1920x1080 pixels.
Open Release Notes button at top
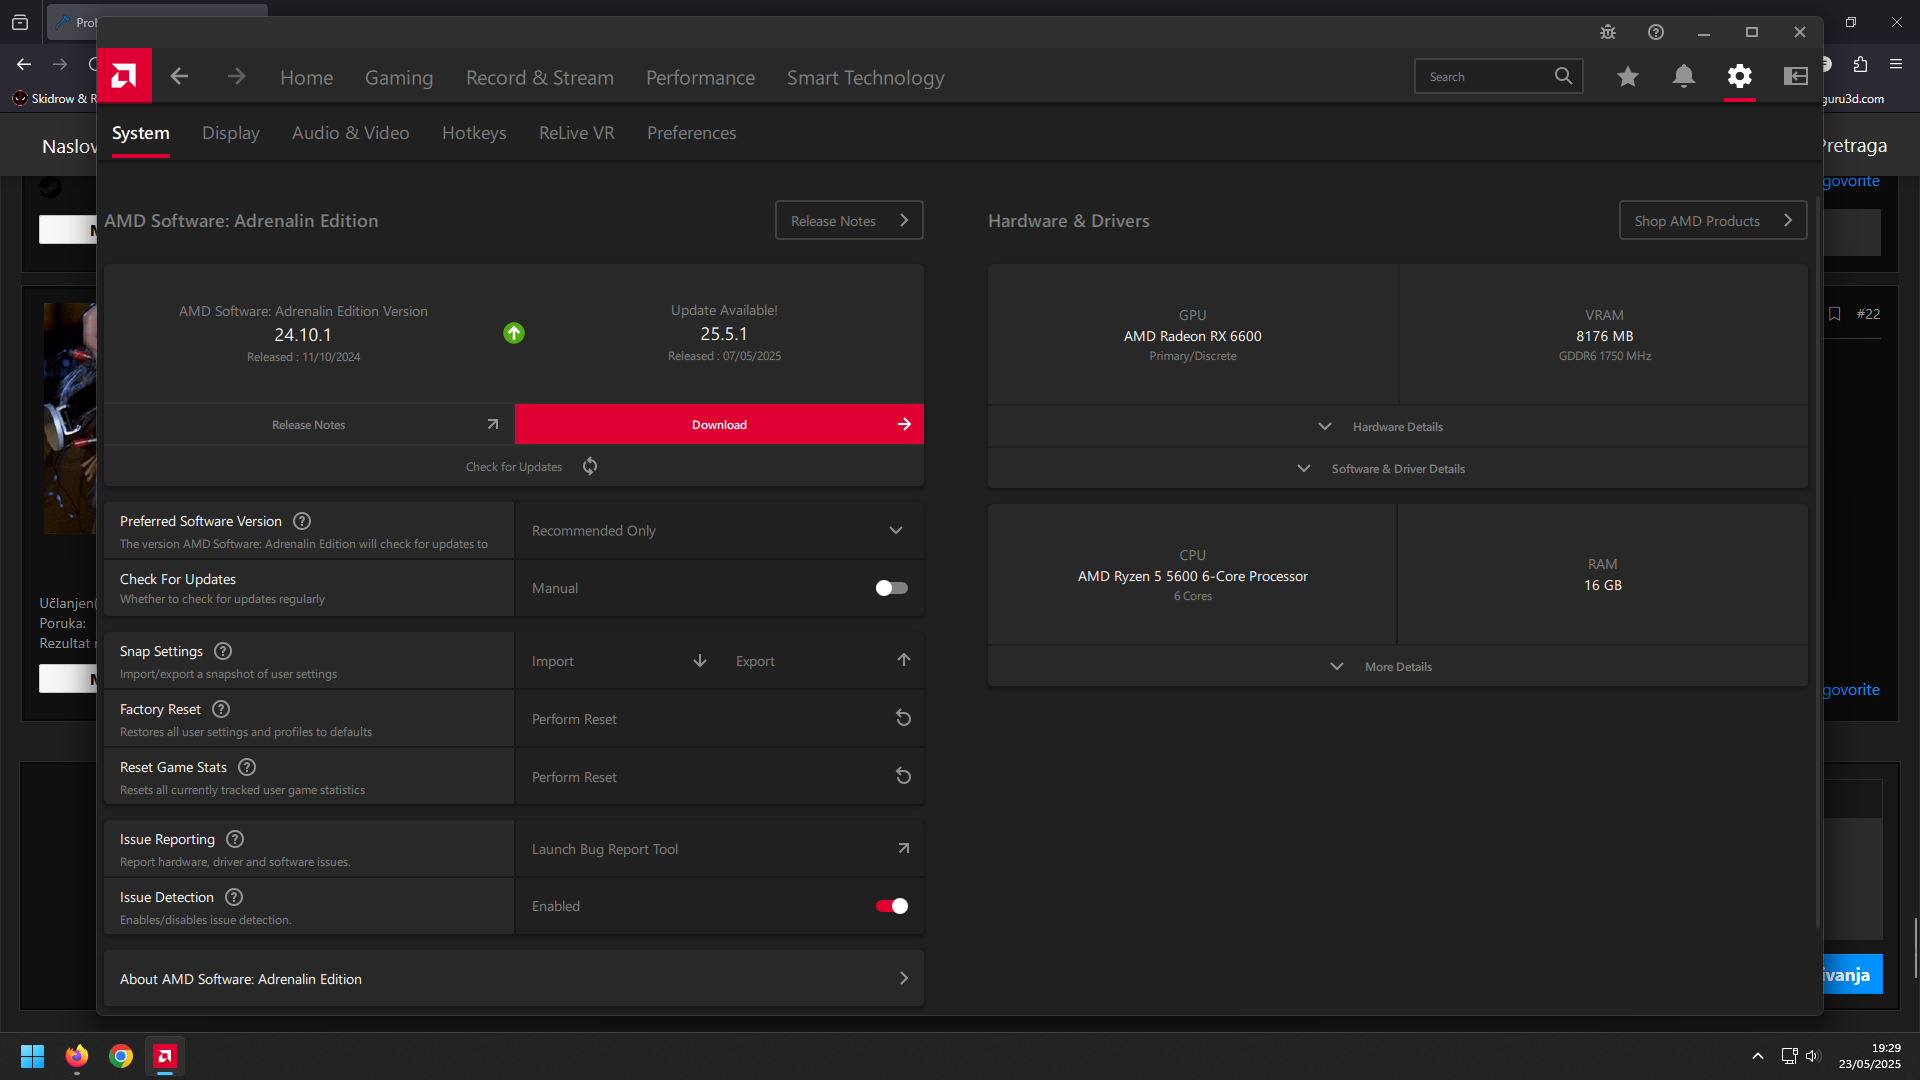[849, 220]
